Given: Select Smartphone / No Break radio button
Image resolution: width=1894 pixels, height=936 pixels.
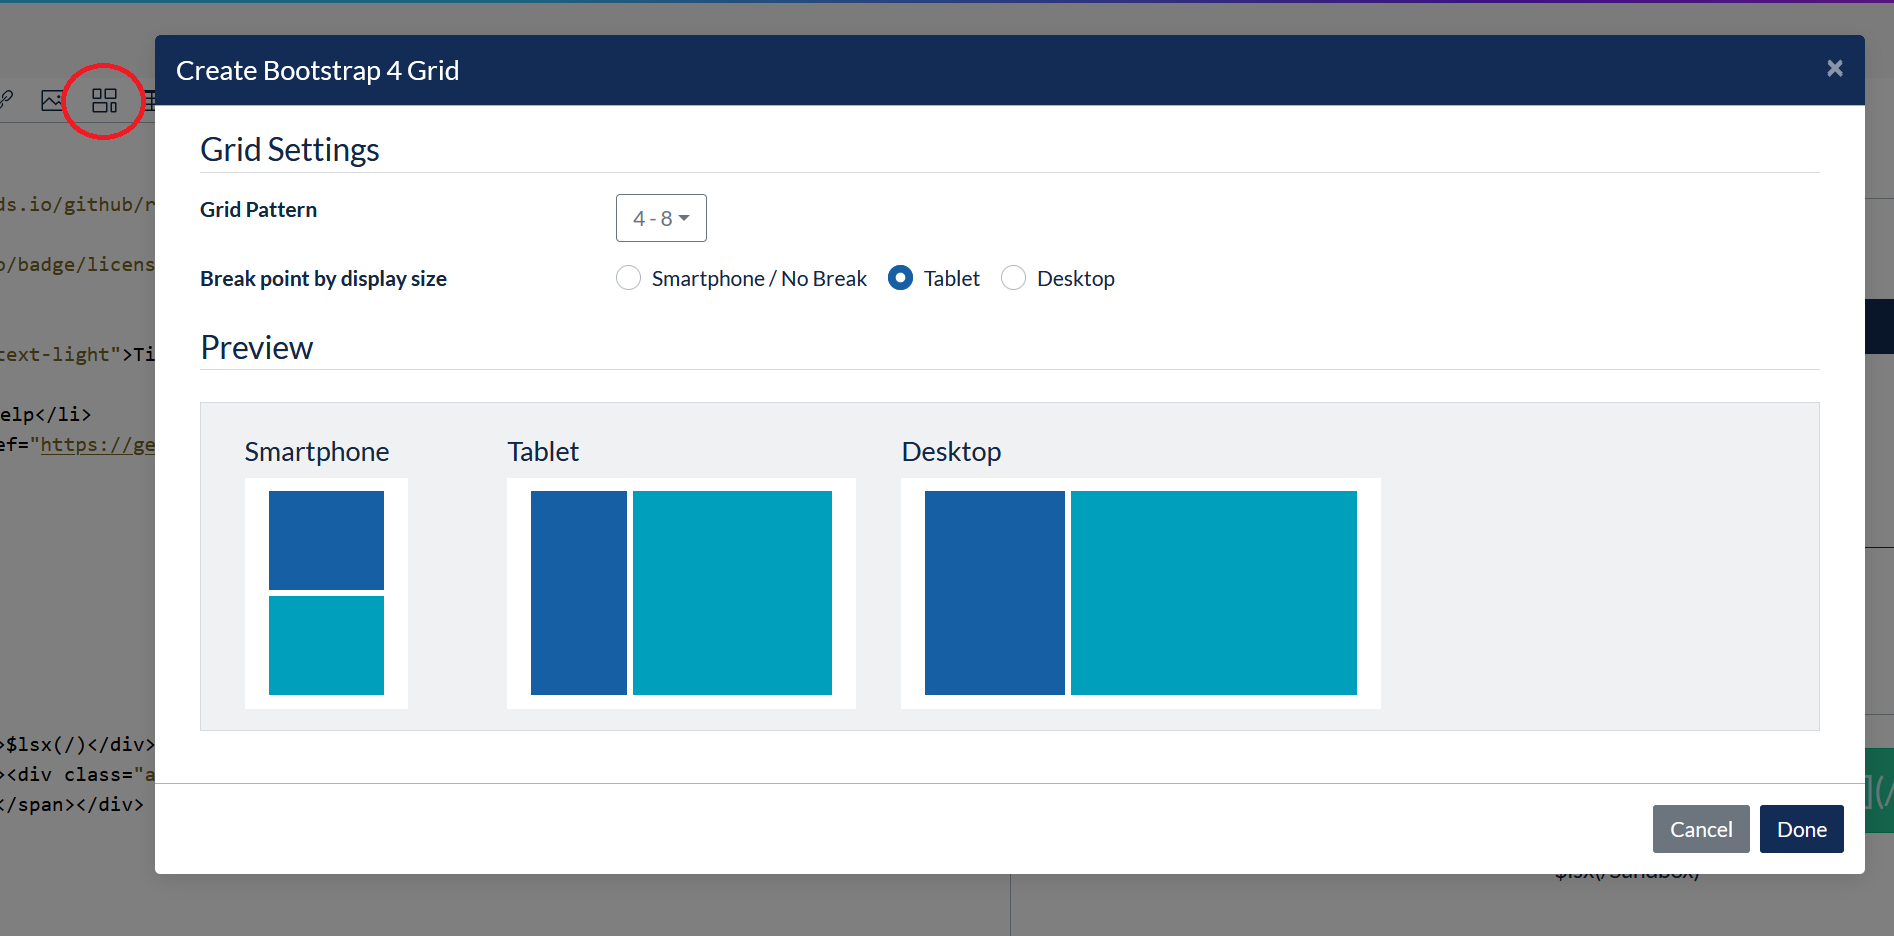Looking at the screenshot, I should [628, 278].
